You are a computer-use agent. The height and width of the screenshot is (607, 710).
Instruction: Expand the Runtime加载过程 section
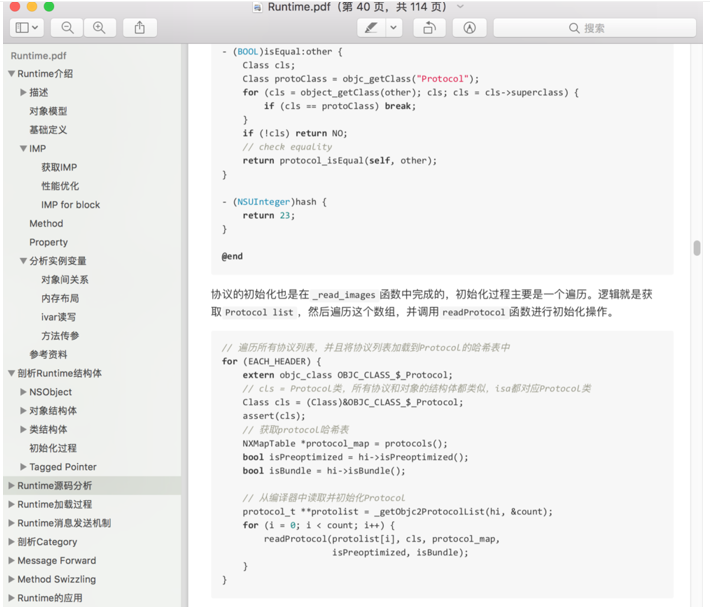pyautogui.click(x=12, y=504)
